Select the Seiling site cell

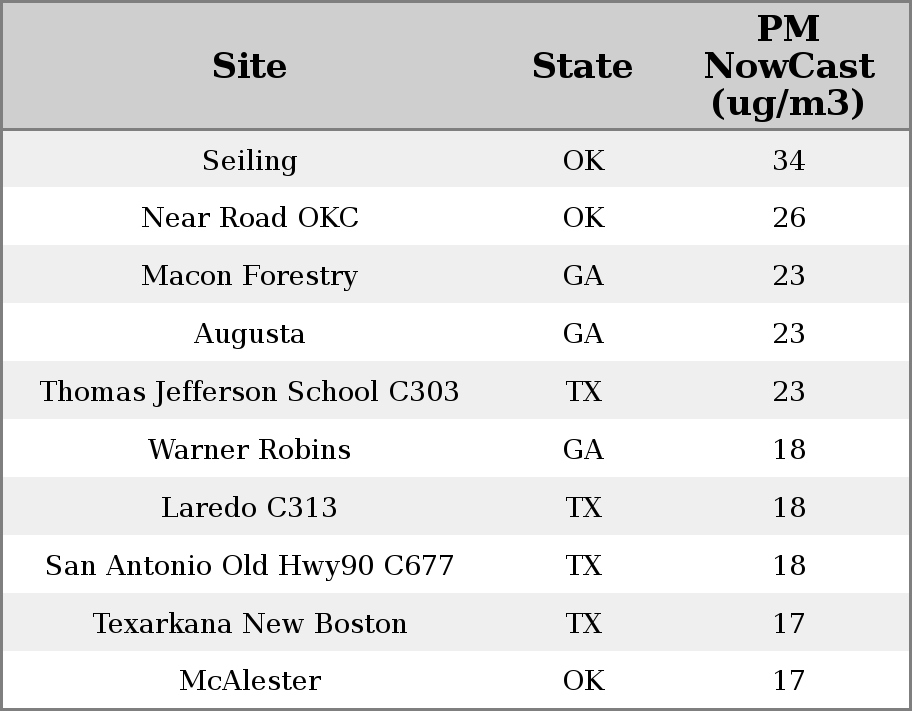(x=250, y=161)
